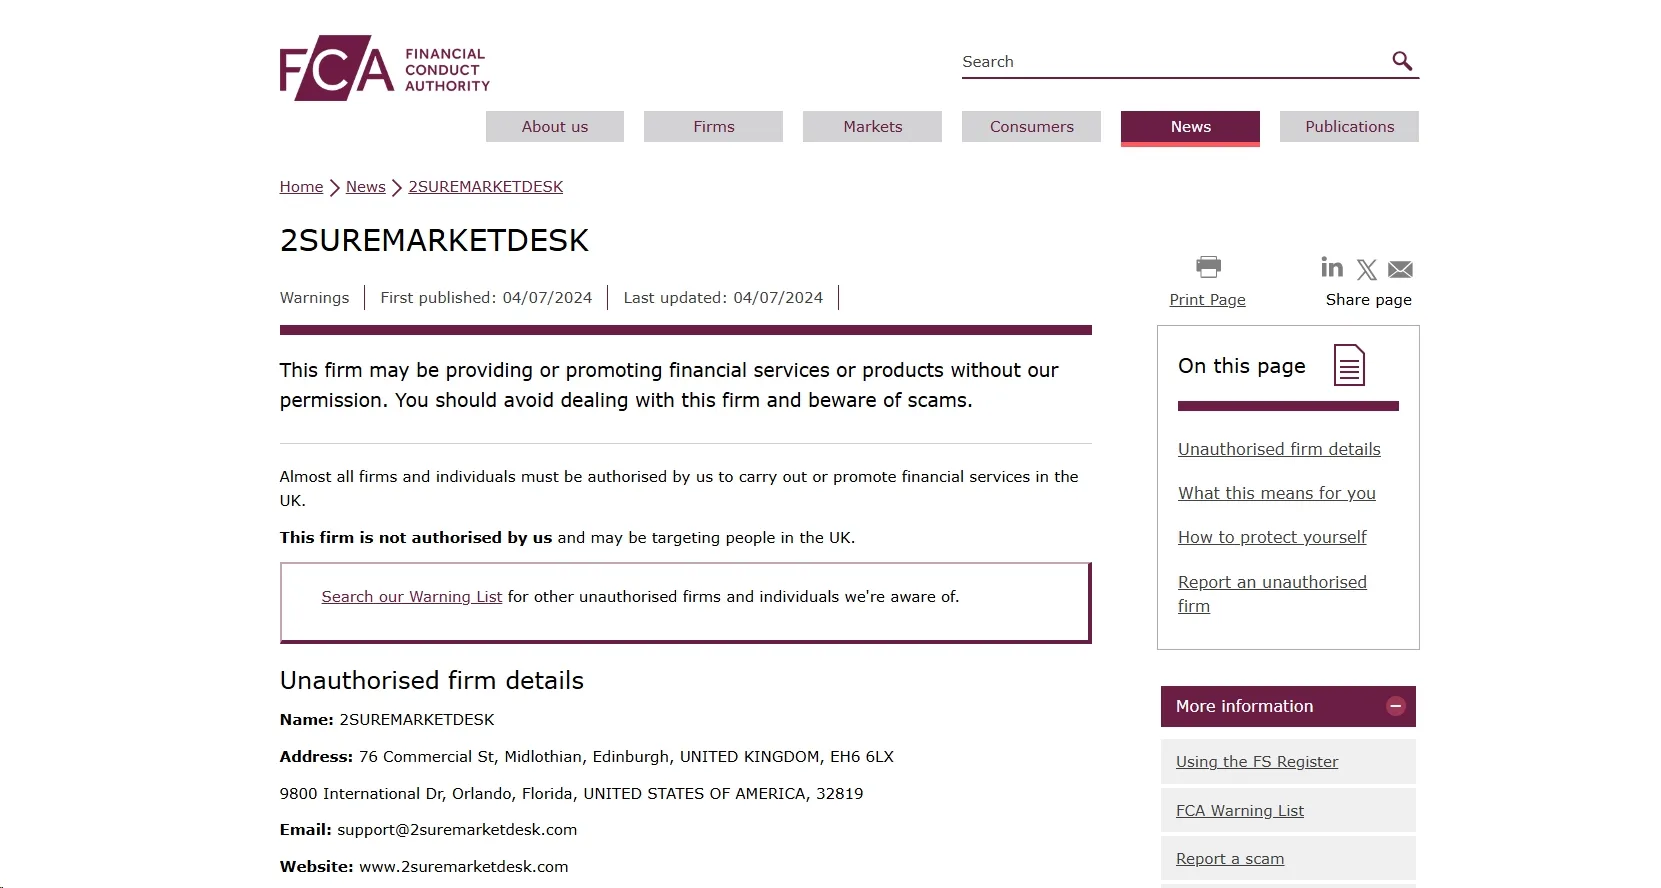
Task: Click the Warnings label
Action: point(315,298)
